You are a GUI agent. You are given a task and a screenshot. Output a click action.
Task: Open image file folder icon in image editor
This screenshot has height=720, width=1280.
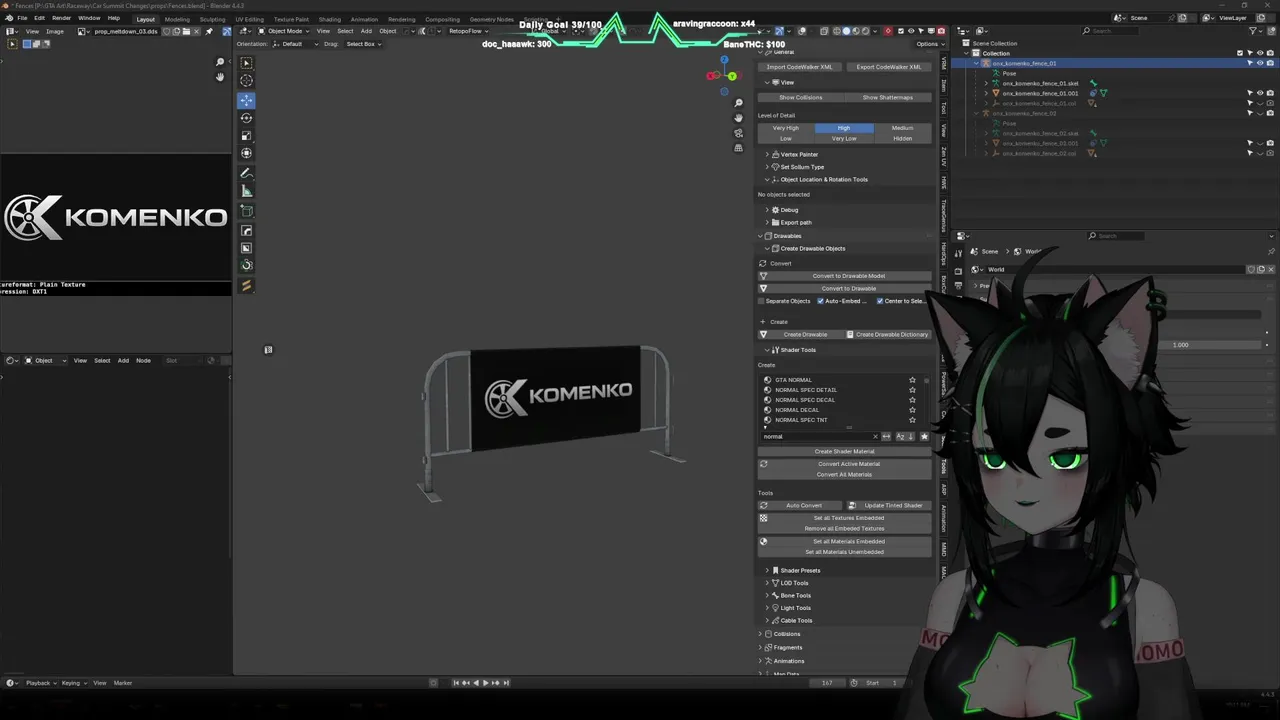click(x=187, y=31)
